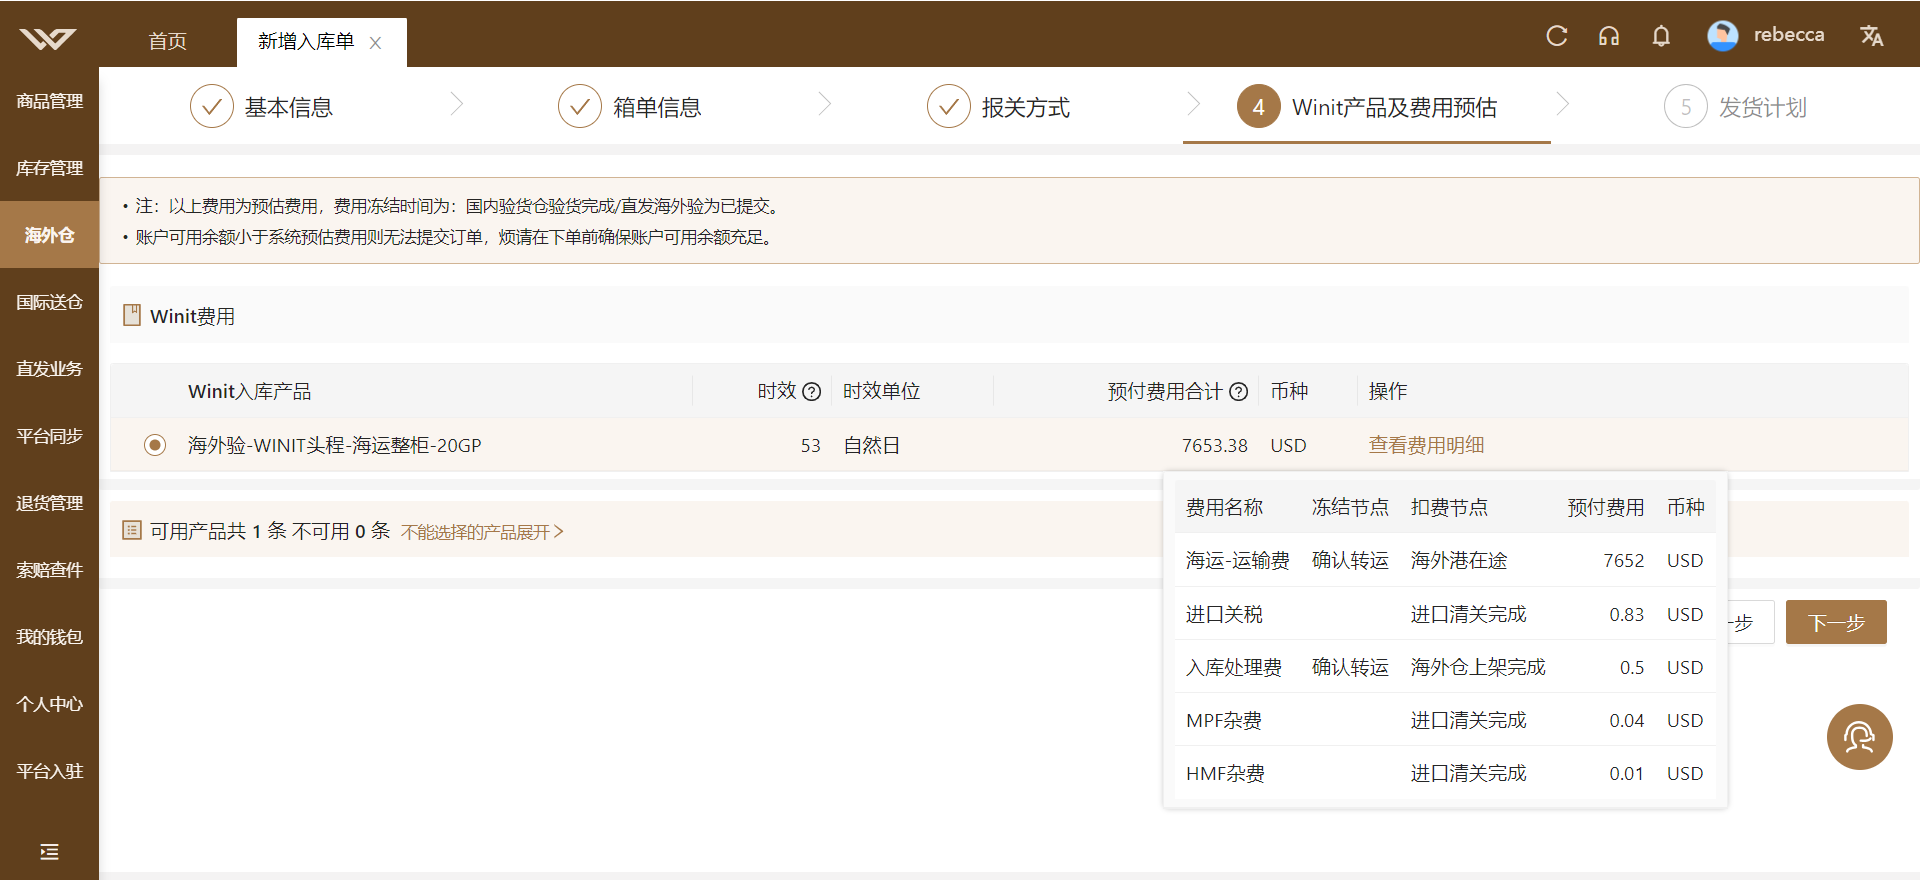
Task: Open 海外仓 in the sidebar
Action: click(49, 235)
